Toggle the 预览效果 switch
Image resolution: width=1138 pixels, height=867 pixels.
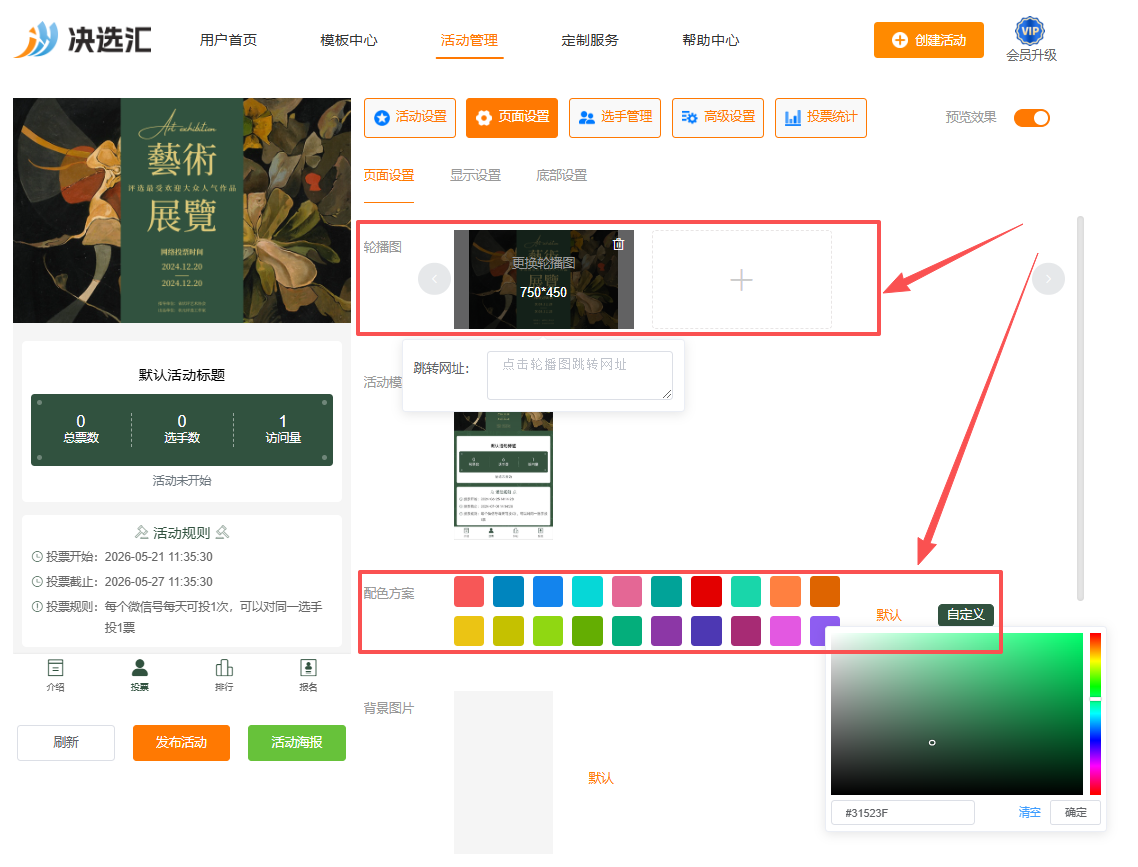(x=1031, y=118)
